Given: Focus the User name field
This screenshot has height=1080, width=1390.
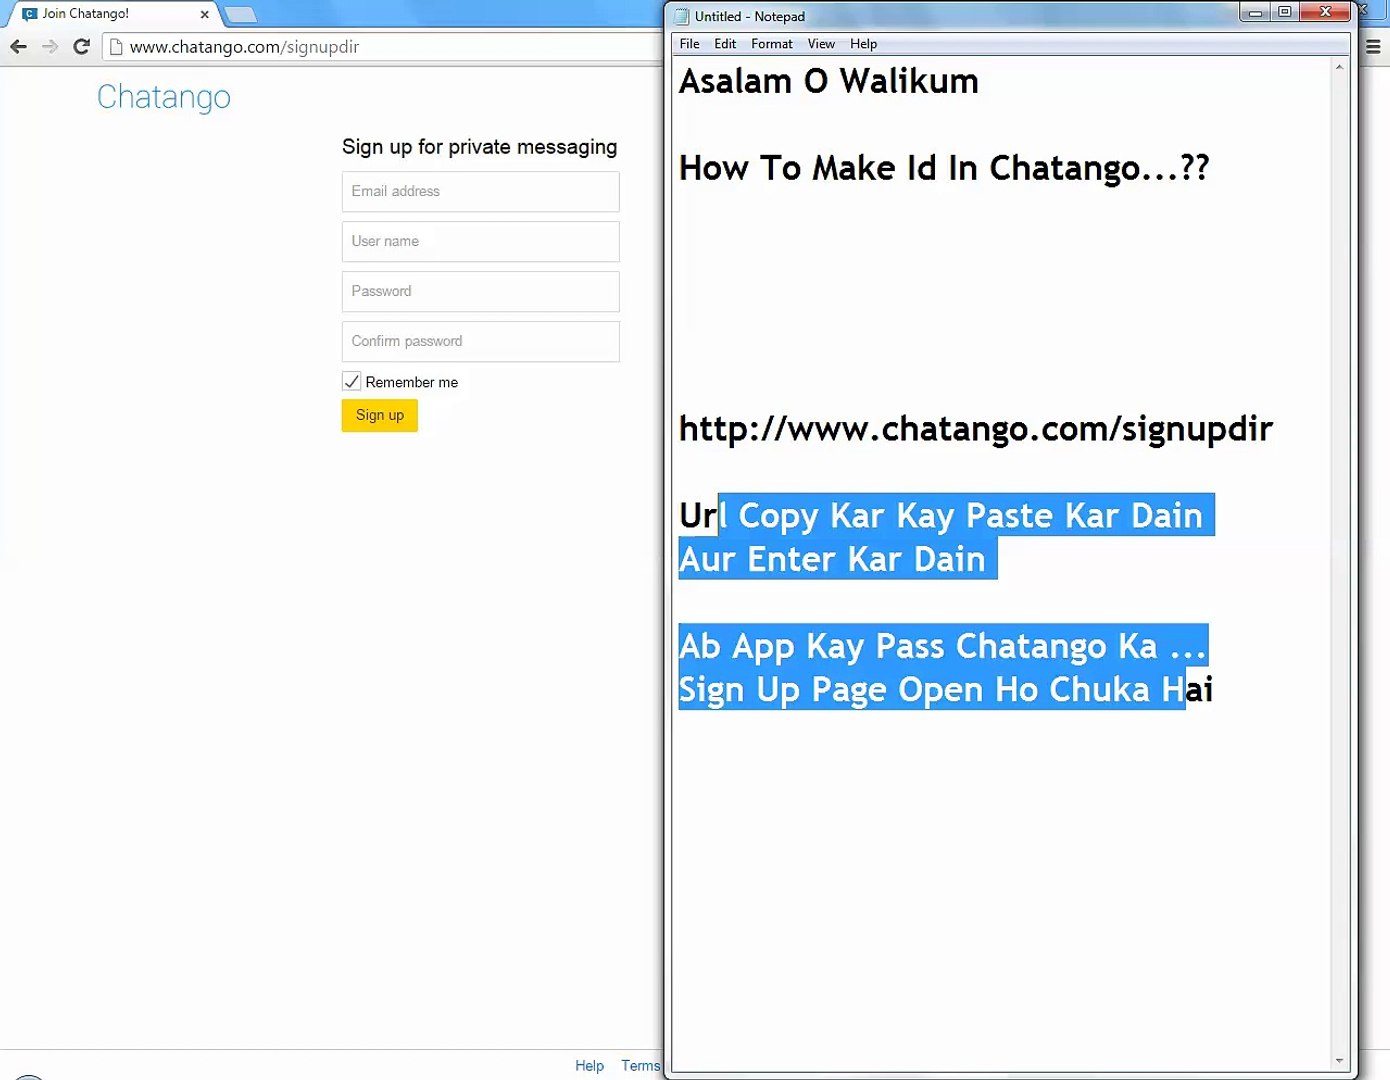Looking at the screenshot, I should tap(481, 241).
